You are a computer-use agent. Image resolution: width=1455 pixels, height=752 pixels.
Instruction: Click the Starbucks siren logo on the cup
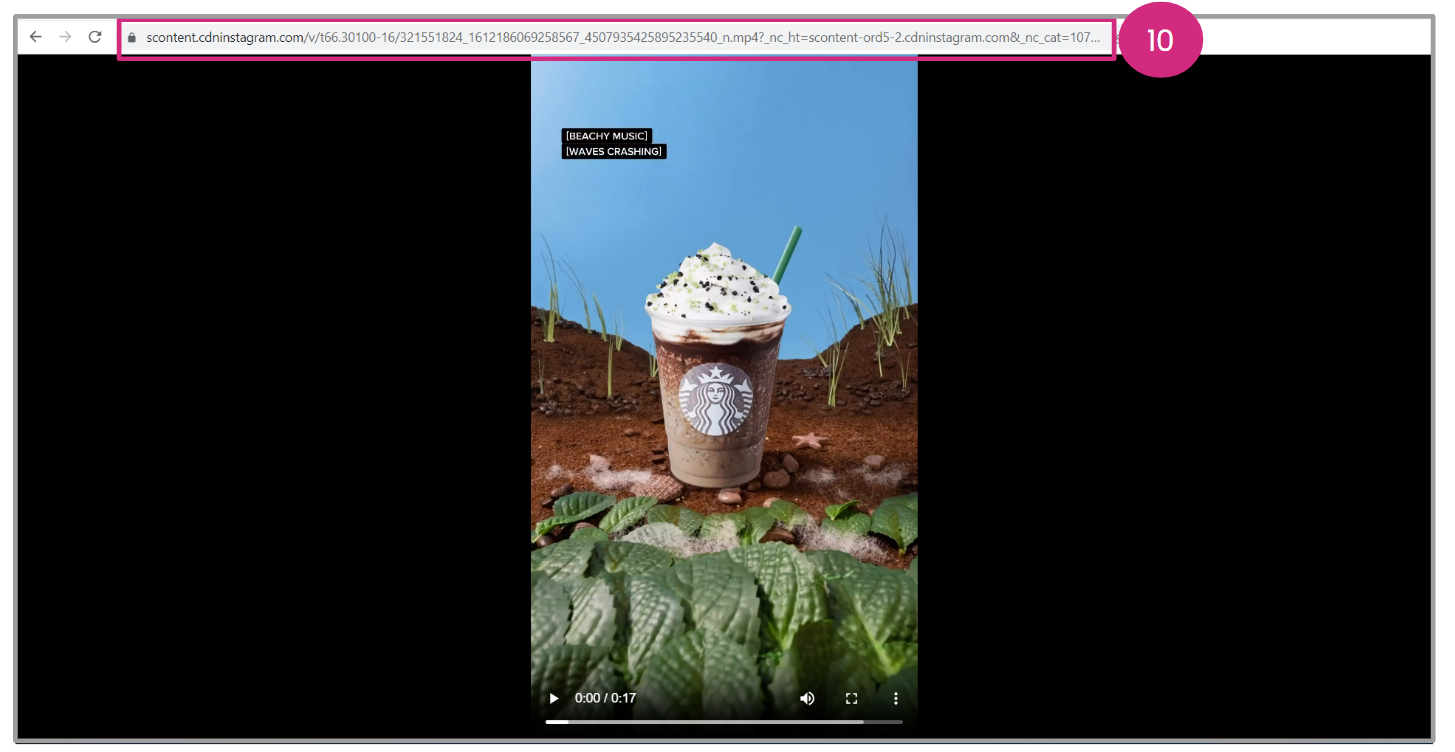point(715,399)
